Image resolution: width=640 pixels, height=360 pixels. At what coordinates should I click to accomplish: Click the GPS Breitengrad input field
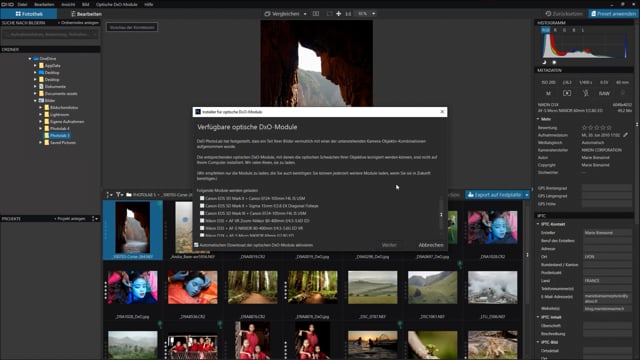pos(607,188)
